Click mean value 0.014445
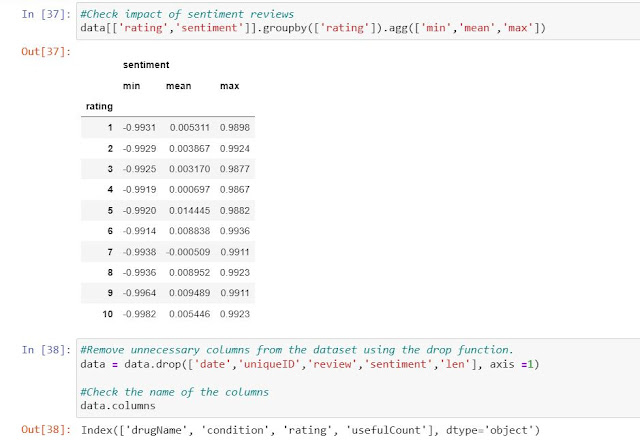The image size is (640, 446). pyautogui.click(x=189, y=211)
